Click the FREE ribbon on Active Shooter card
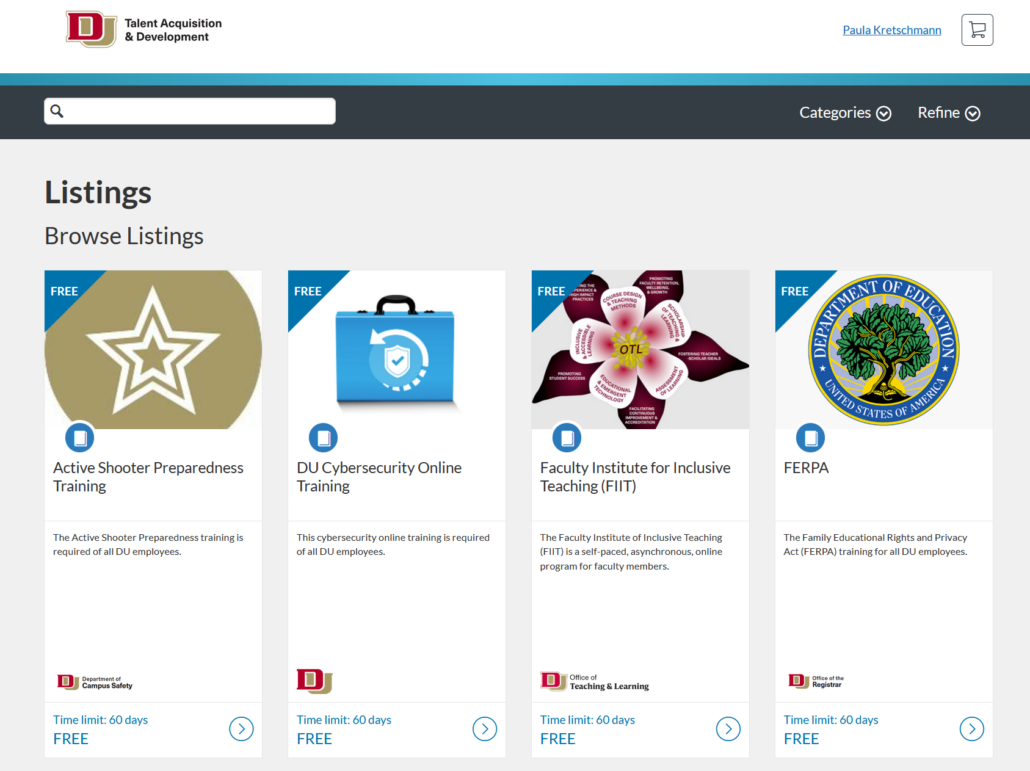Viewport: 1030px width, 771px height. coord(64,291)
